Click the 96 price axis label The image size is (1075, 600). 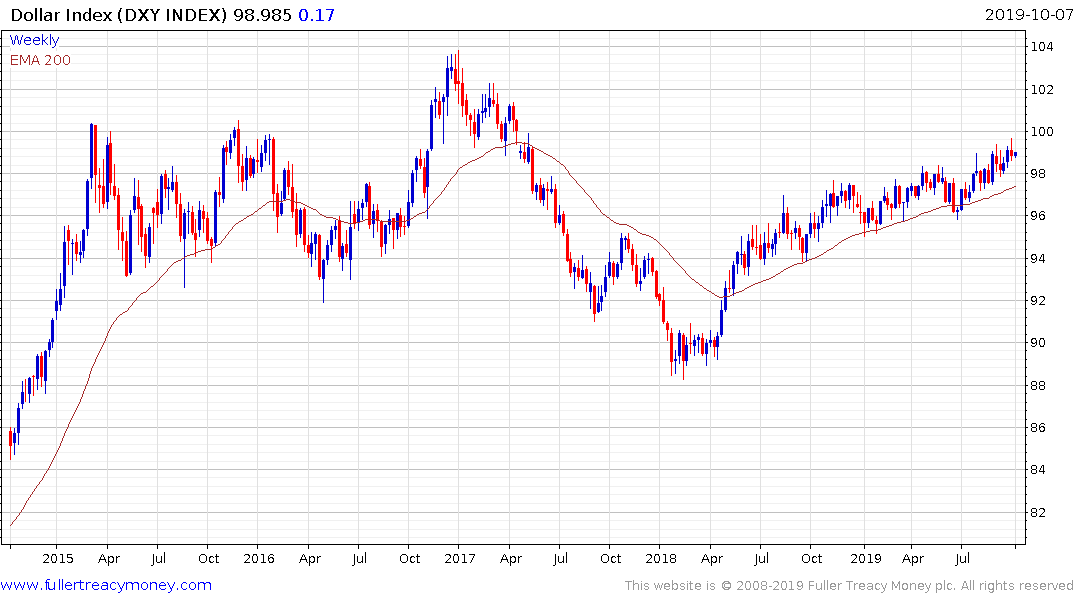click(x=1038, y=215)
